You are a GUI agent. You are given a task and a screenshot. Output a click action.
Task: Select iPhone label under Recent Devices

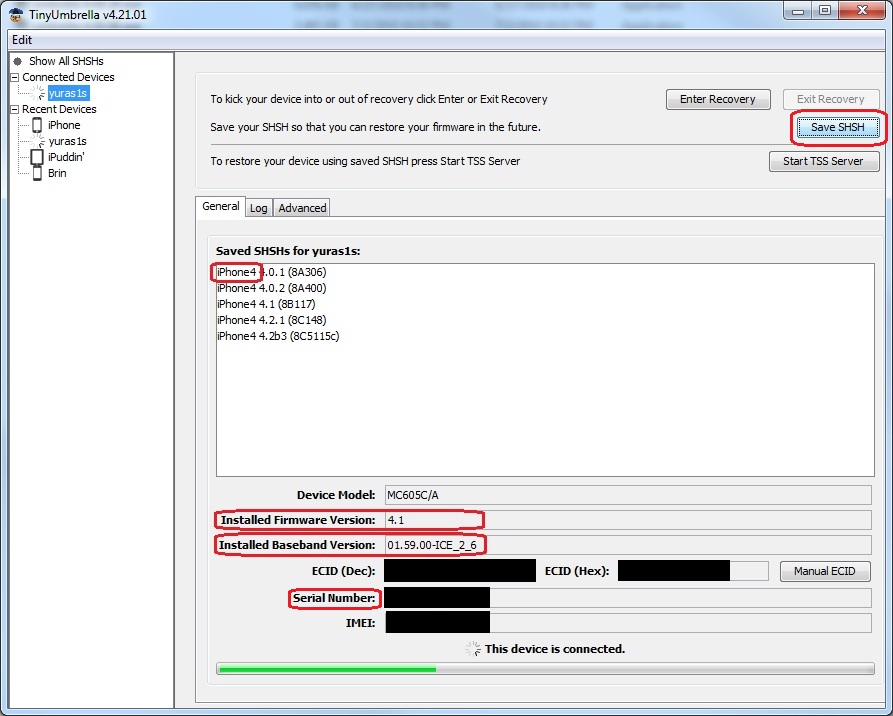point(64,125)
